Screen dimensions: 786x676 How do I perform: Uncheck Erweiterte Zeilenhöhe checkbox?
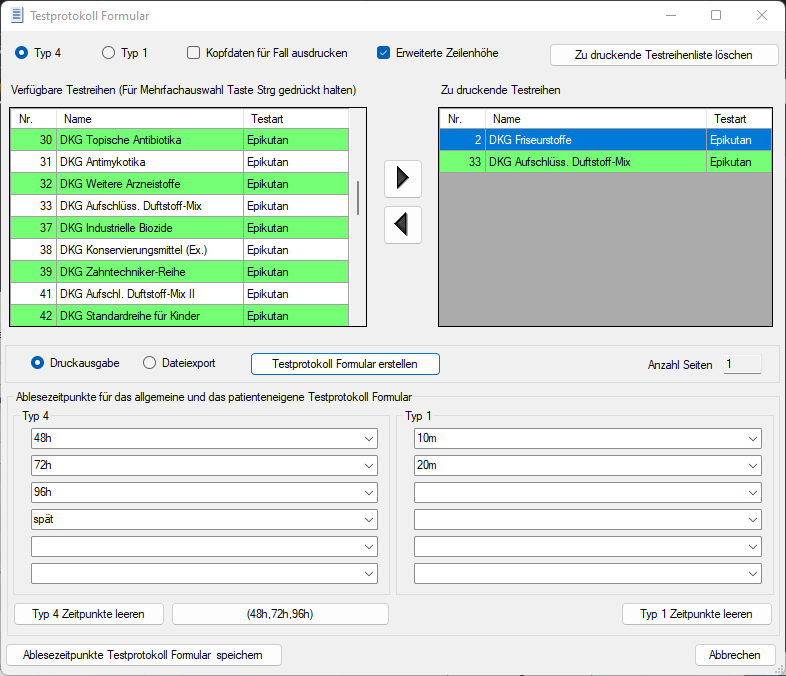(x=384, y=53)
